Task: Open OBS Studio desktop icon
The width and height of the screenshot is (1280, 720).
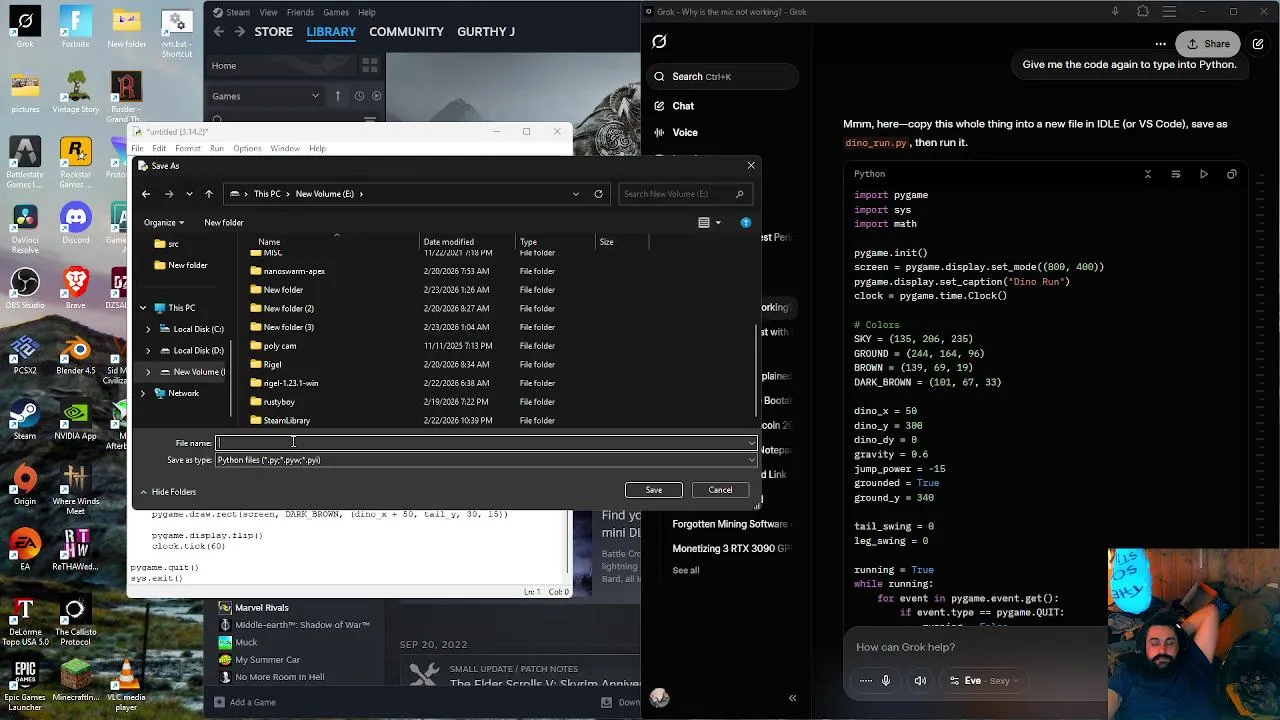Action: pyautogui.click(x=25, y=288)
